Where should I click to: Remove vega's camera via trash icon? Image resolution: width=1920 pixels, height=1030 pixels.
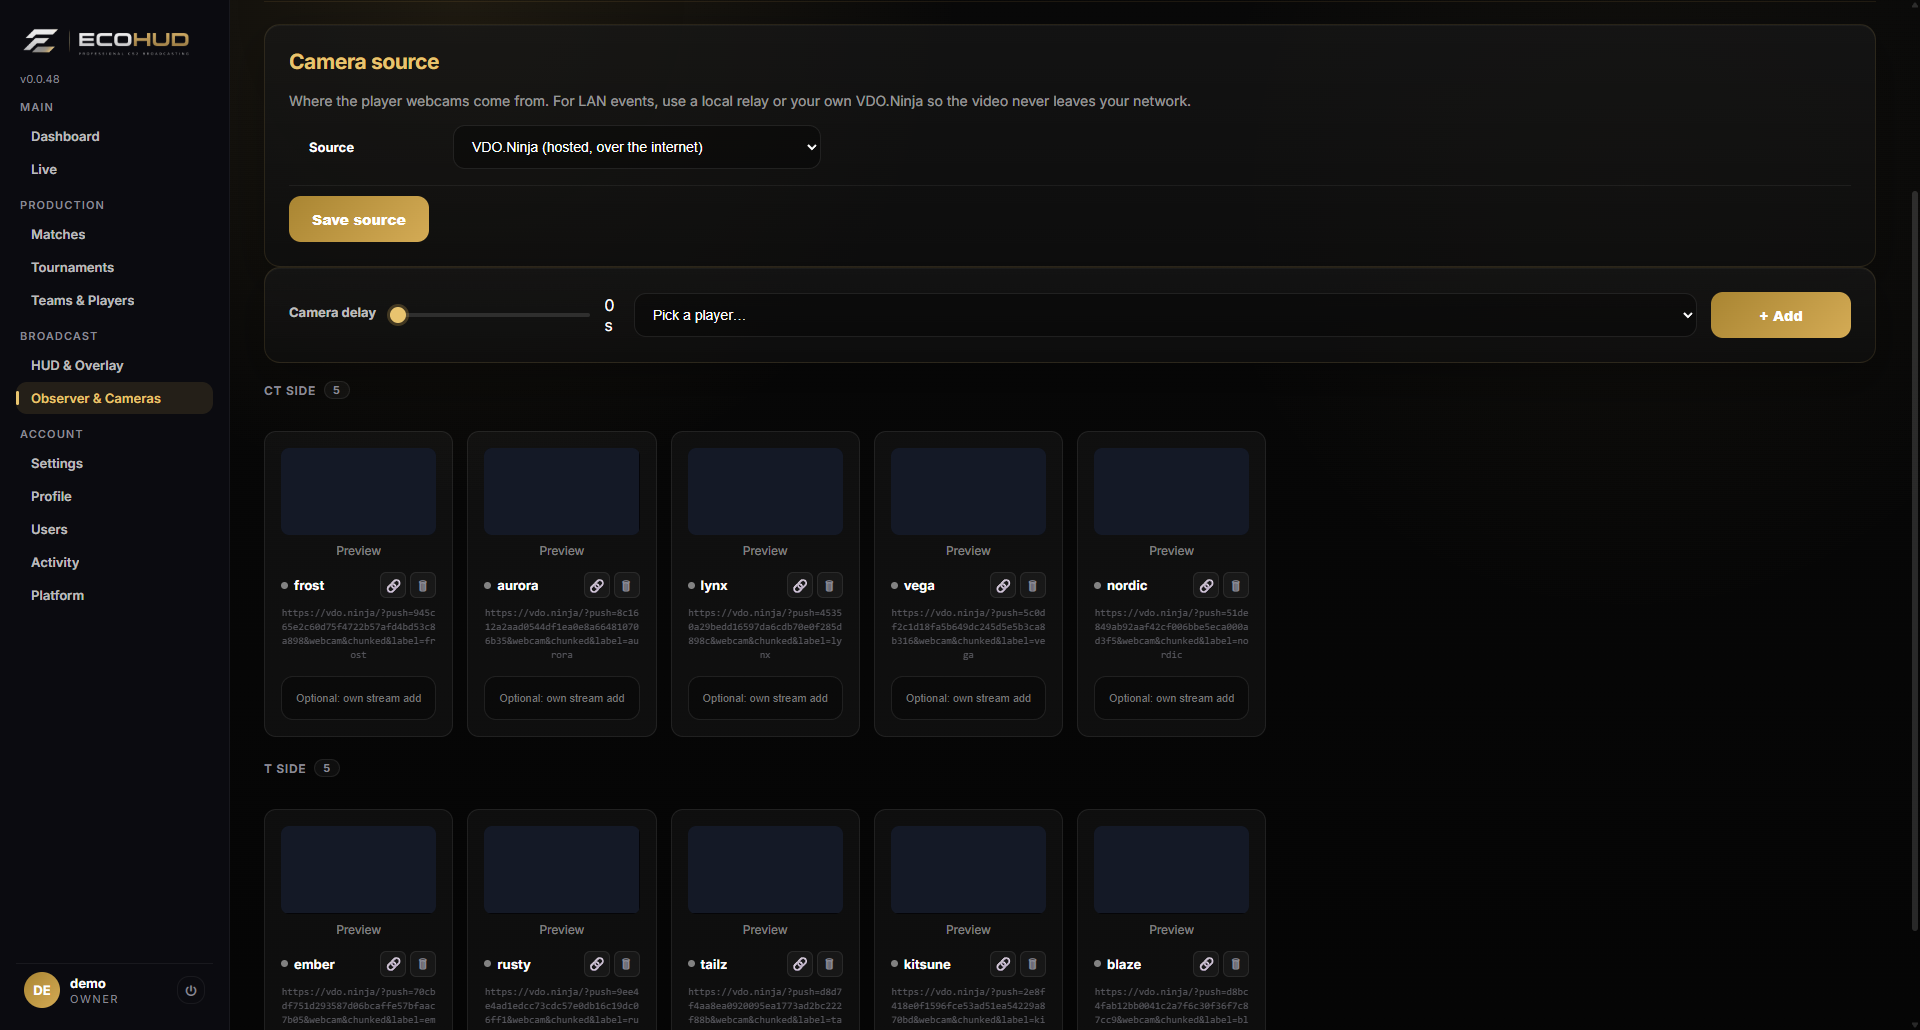pos(1033,586)
